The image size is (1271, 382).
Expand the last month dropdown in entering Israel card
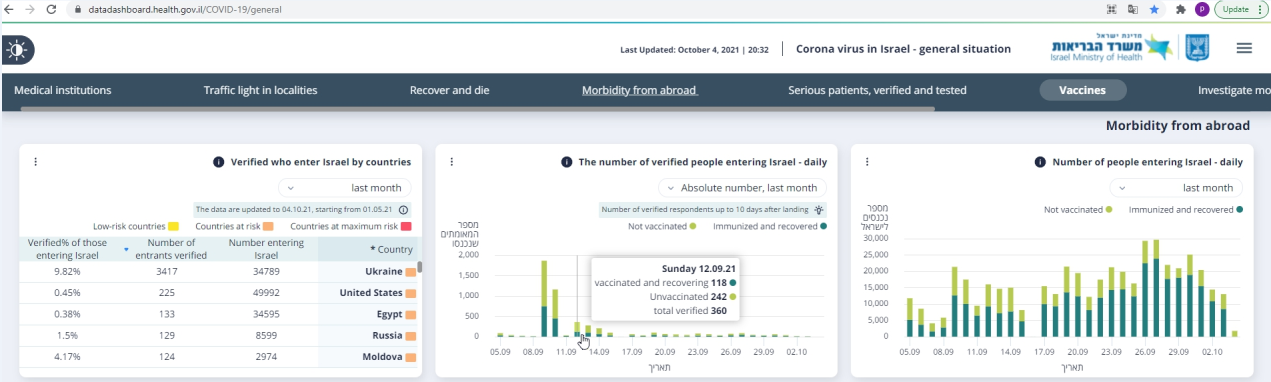pyautogui.click(x=1176, y=188)
